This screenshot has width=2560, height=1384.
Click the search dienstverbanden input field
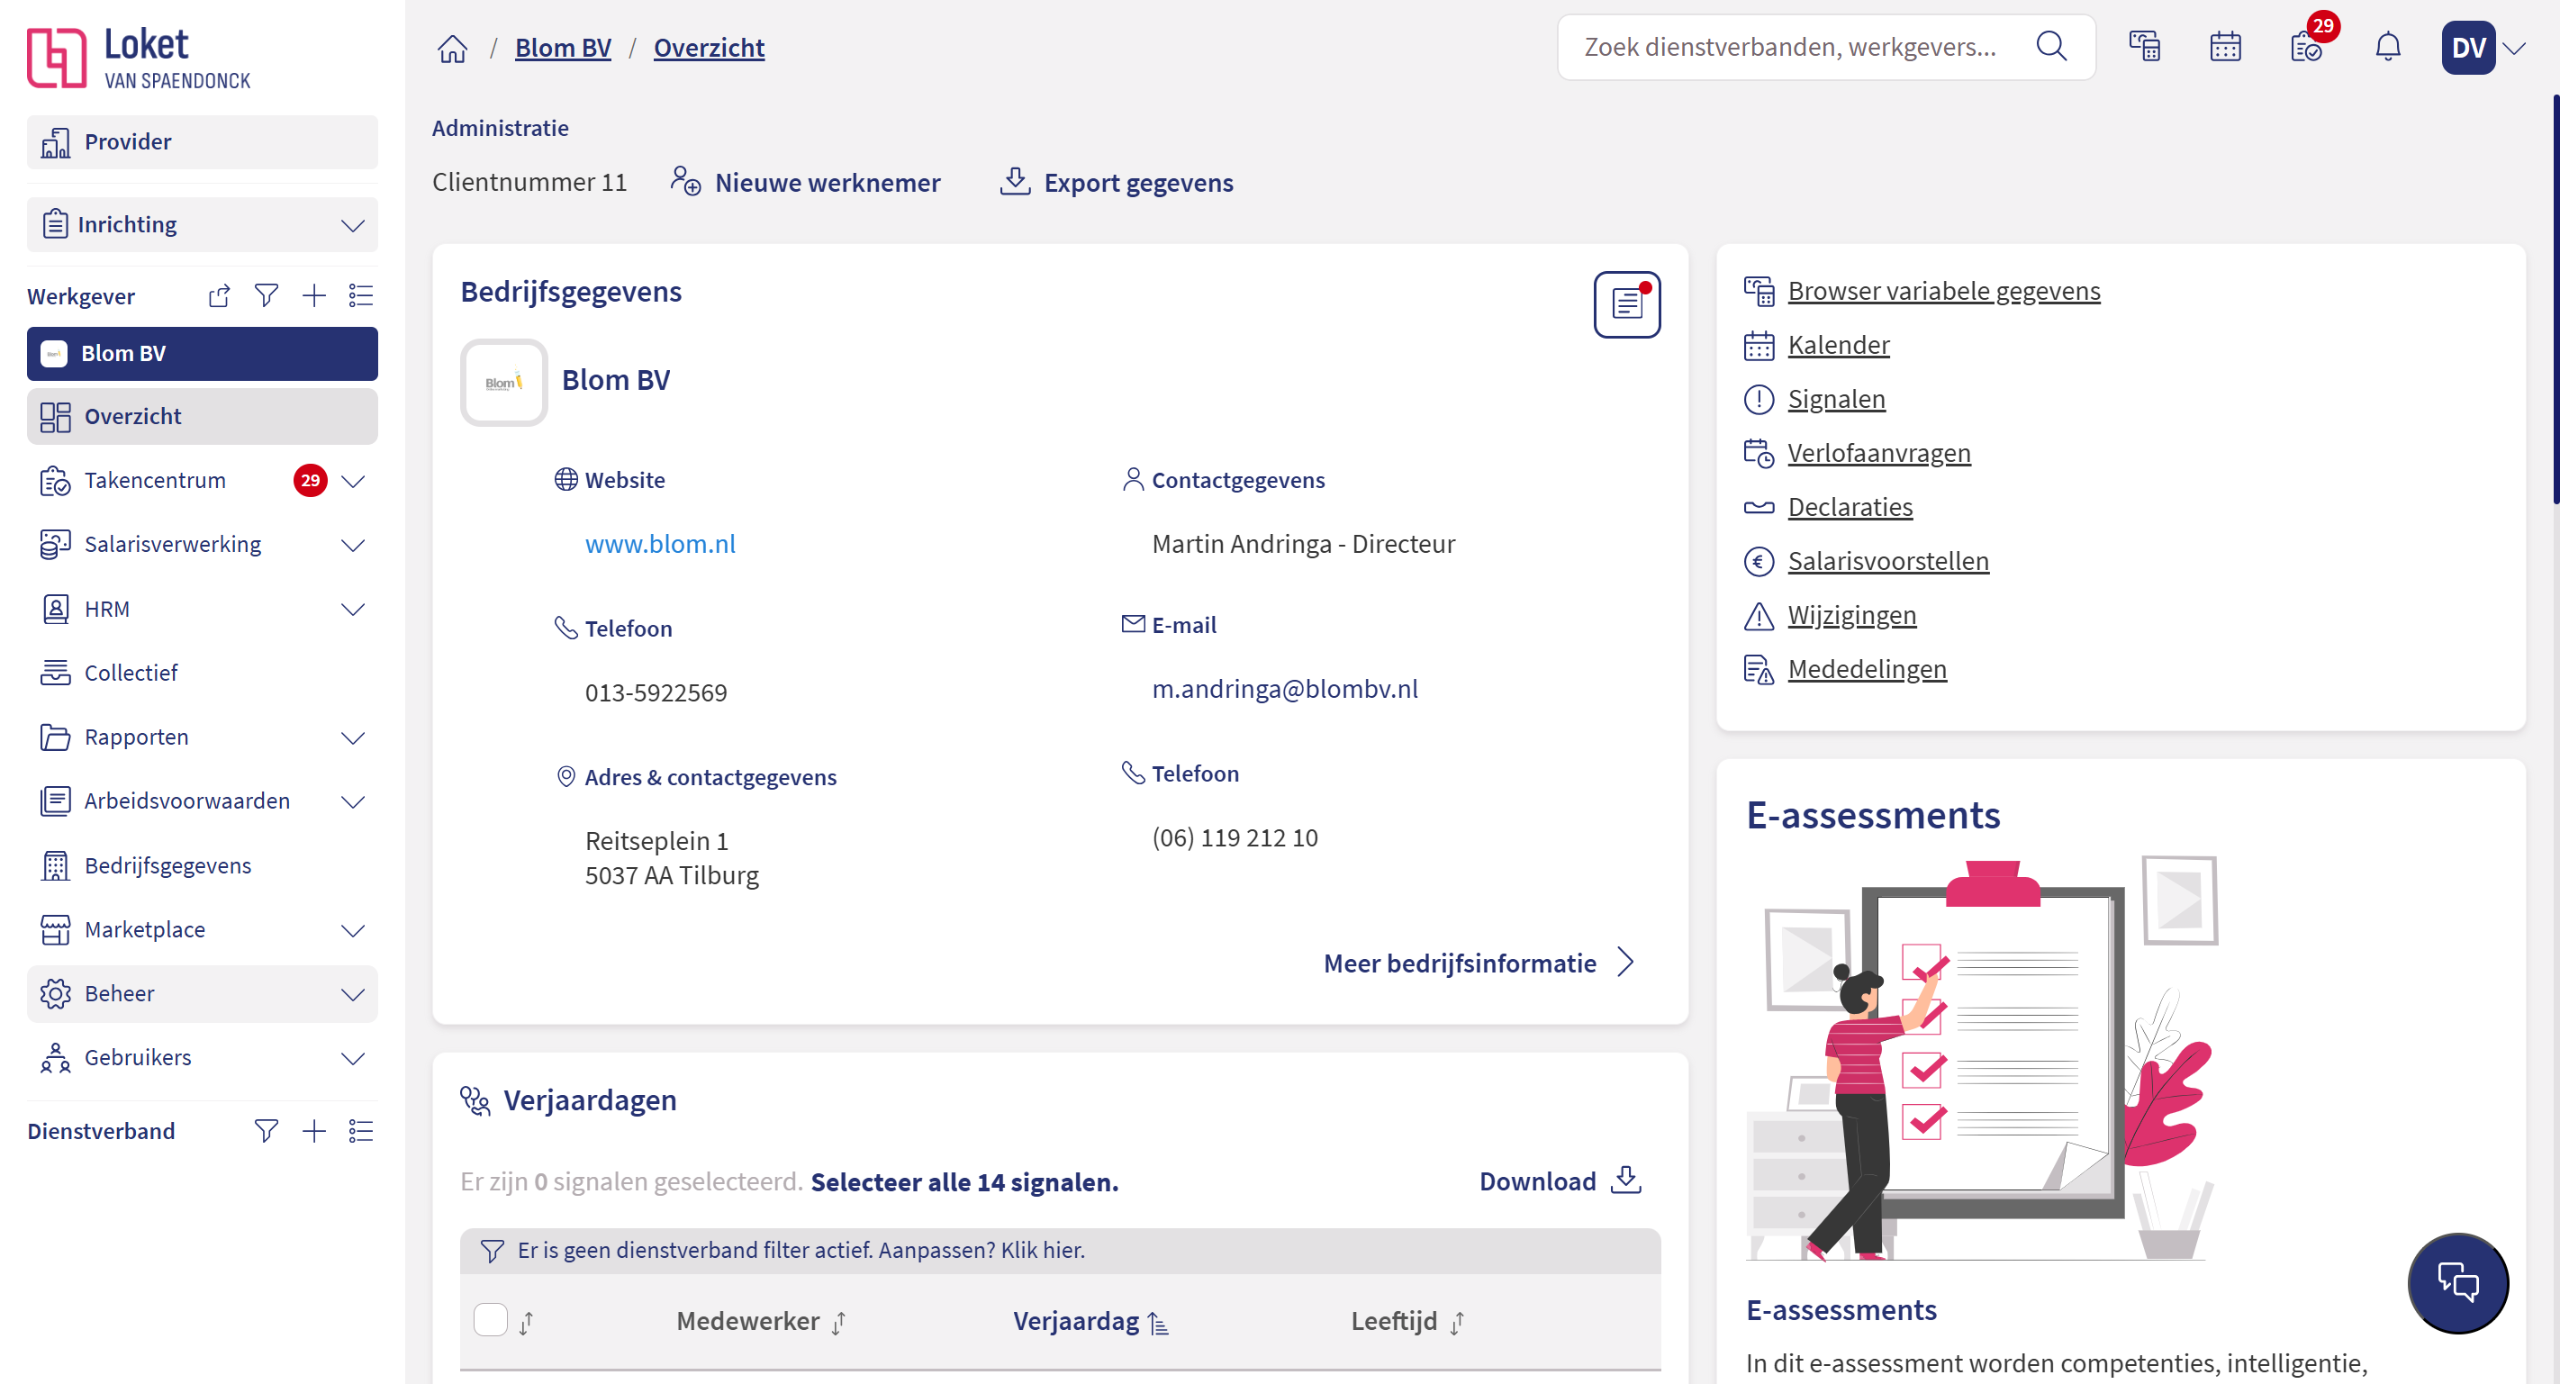point(1790,47)
